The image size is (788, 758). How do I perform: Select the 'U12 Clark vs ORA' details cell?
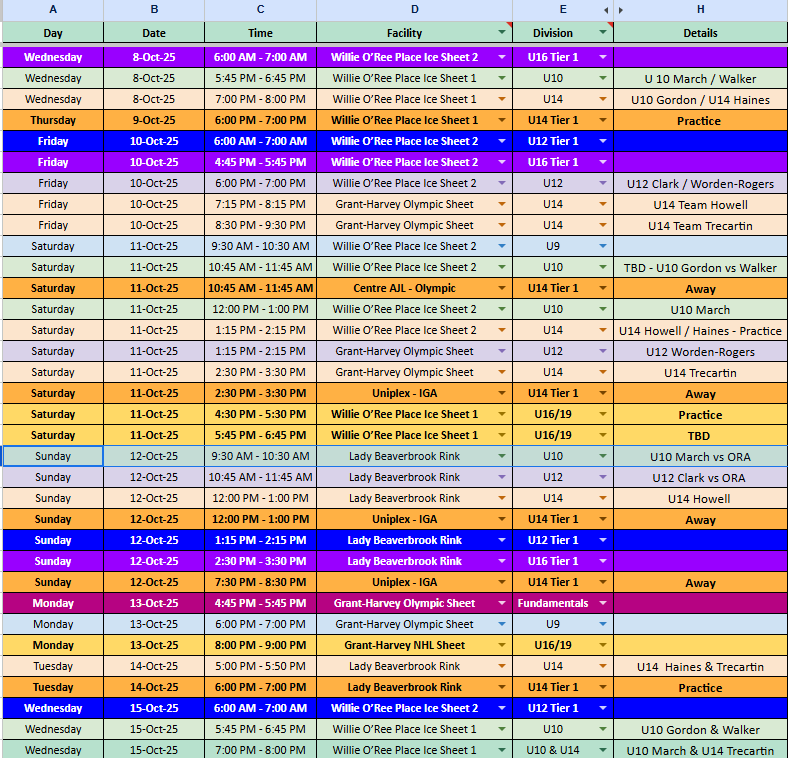coord(700,477)
